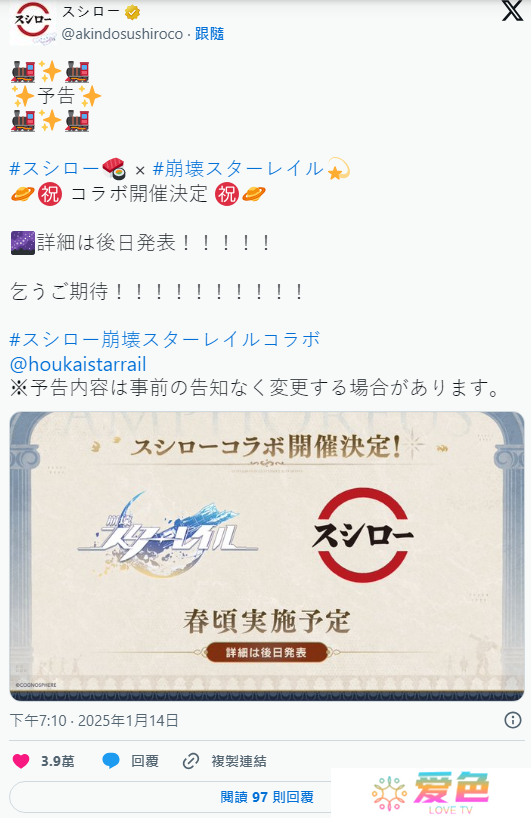The width and height of the screenshot is (531, 818).
Task: Click the blue reply bubble icon
Action: pyautogui.click(x=111, y=761)
